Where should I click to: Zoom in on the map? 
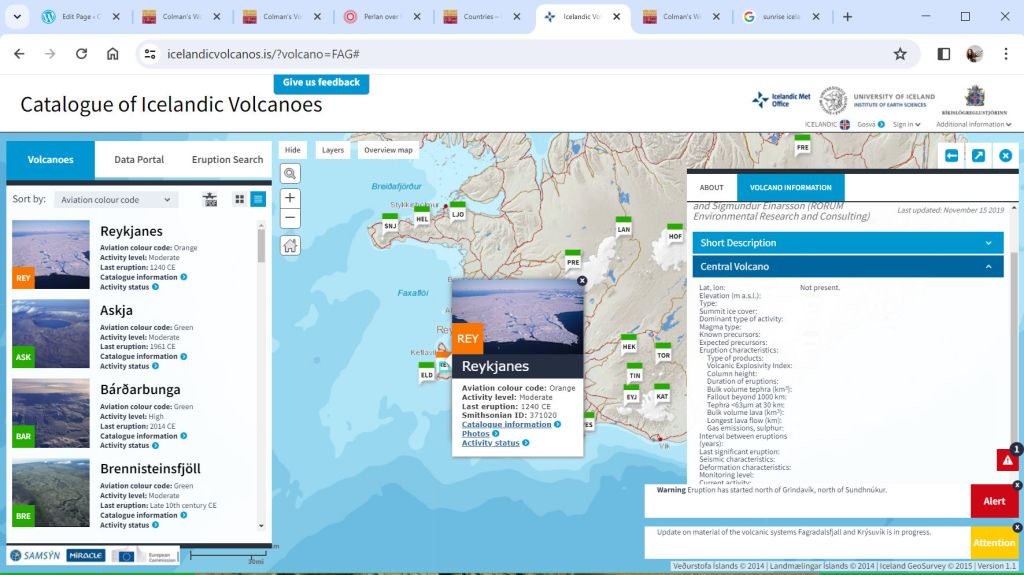(290, 198)
